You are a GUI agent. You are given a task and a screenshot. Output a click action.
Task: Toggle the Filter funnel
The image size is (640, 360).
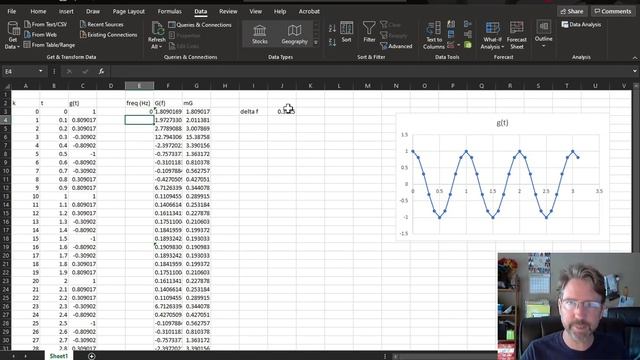pyautogui.click(x=369, y=32)
